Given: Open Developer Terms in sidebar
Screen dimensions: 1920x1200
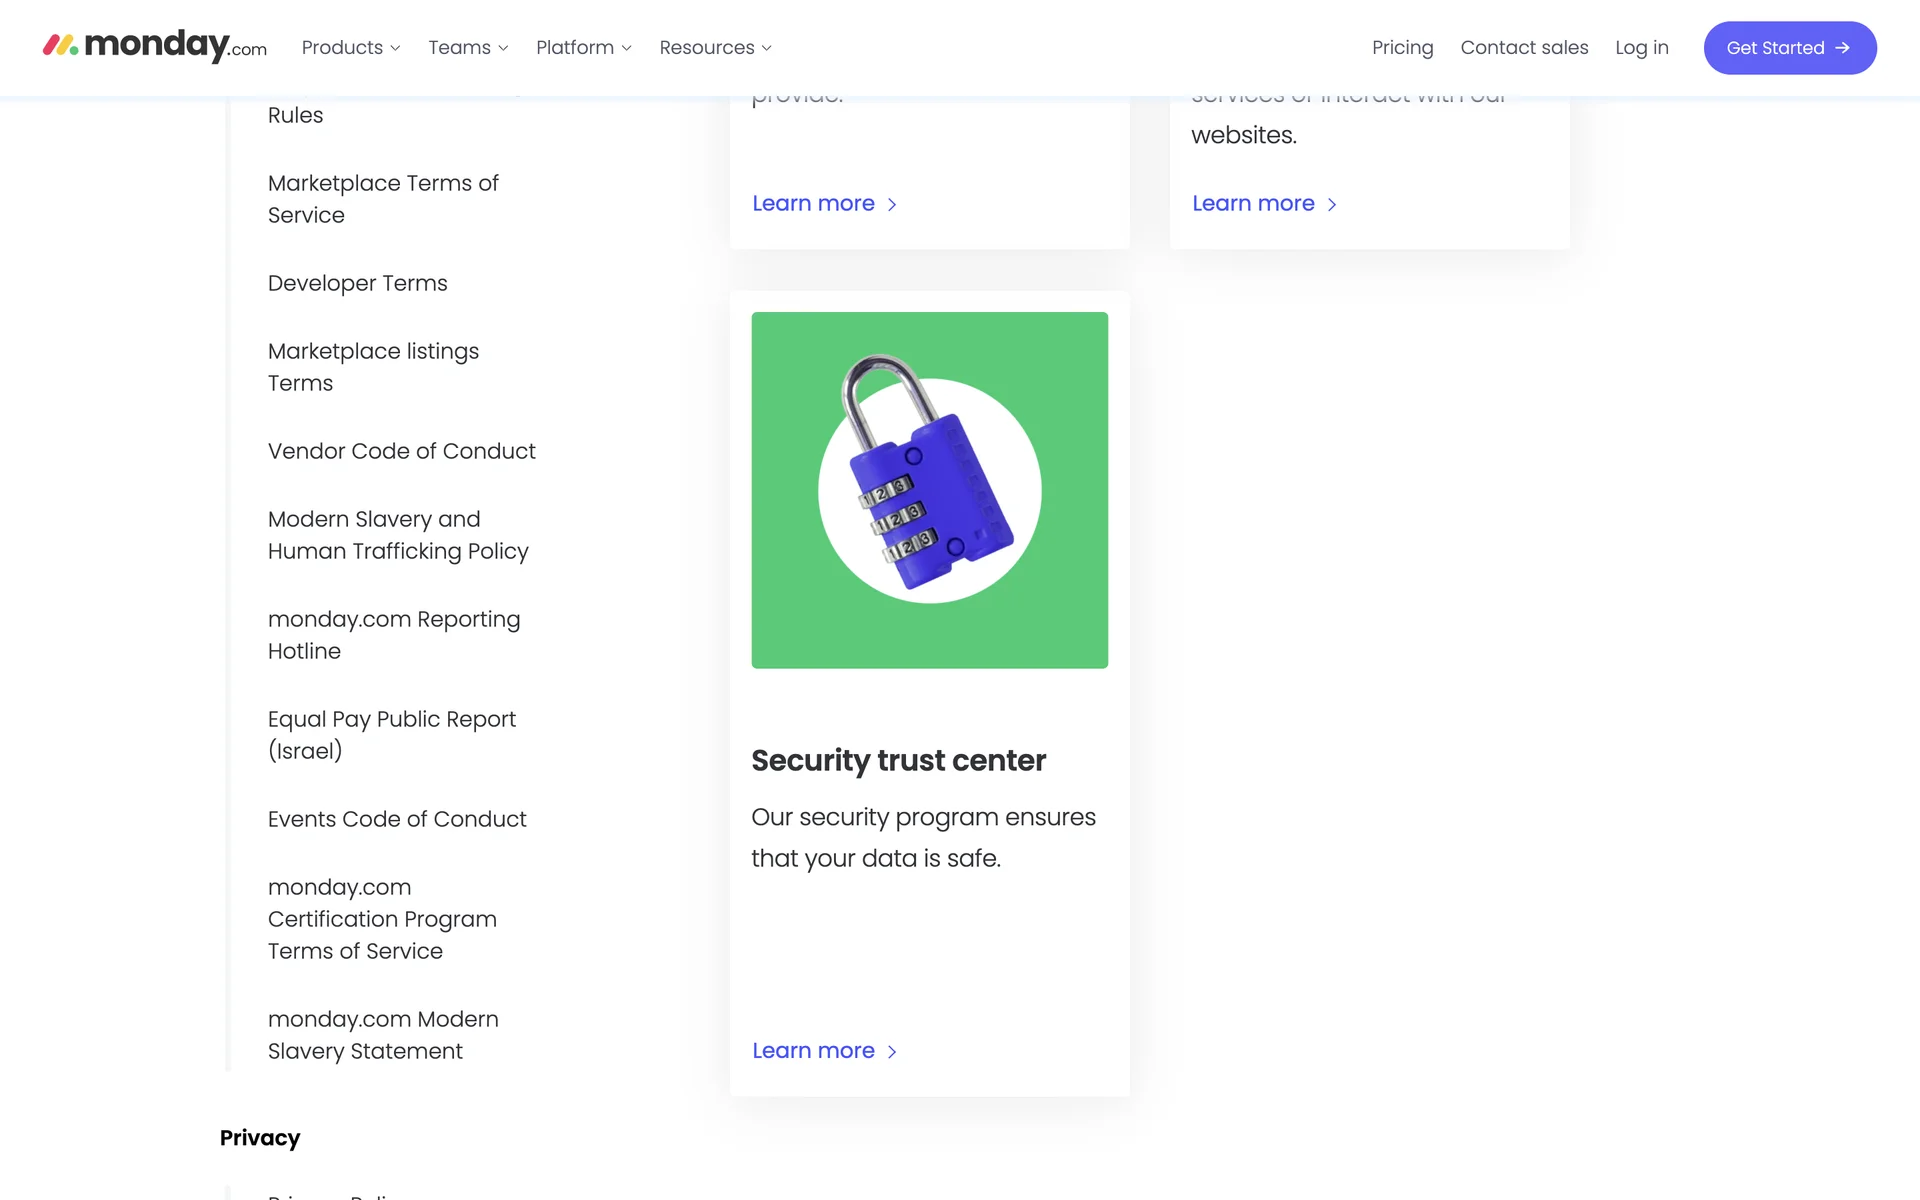Looking at the screenshot, I should pos(357,283).
